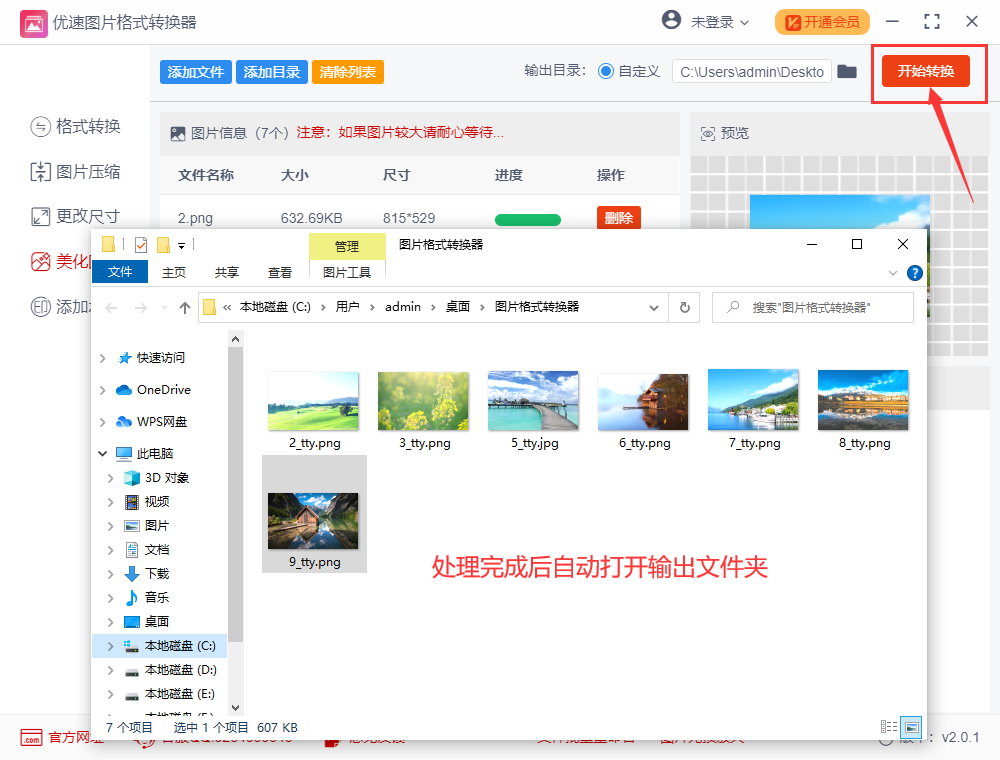Select the 3_tty.png thumbnail
The width and height of the screenshot is (1000, 760).
(x=423, y=401)
